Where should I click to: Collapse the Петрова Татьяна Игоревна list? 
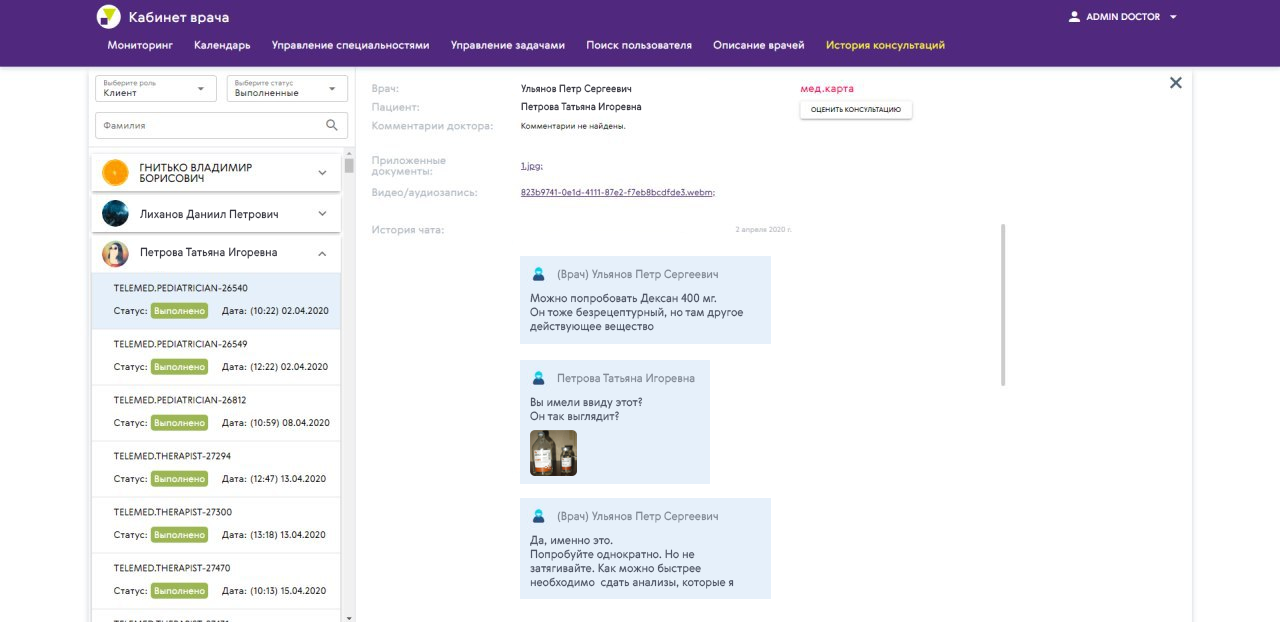(x=322, y=254)
